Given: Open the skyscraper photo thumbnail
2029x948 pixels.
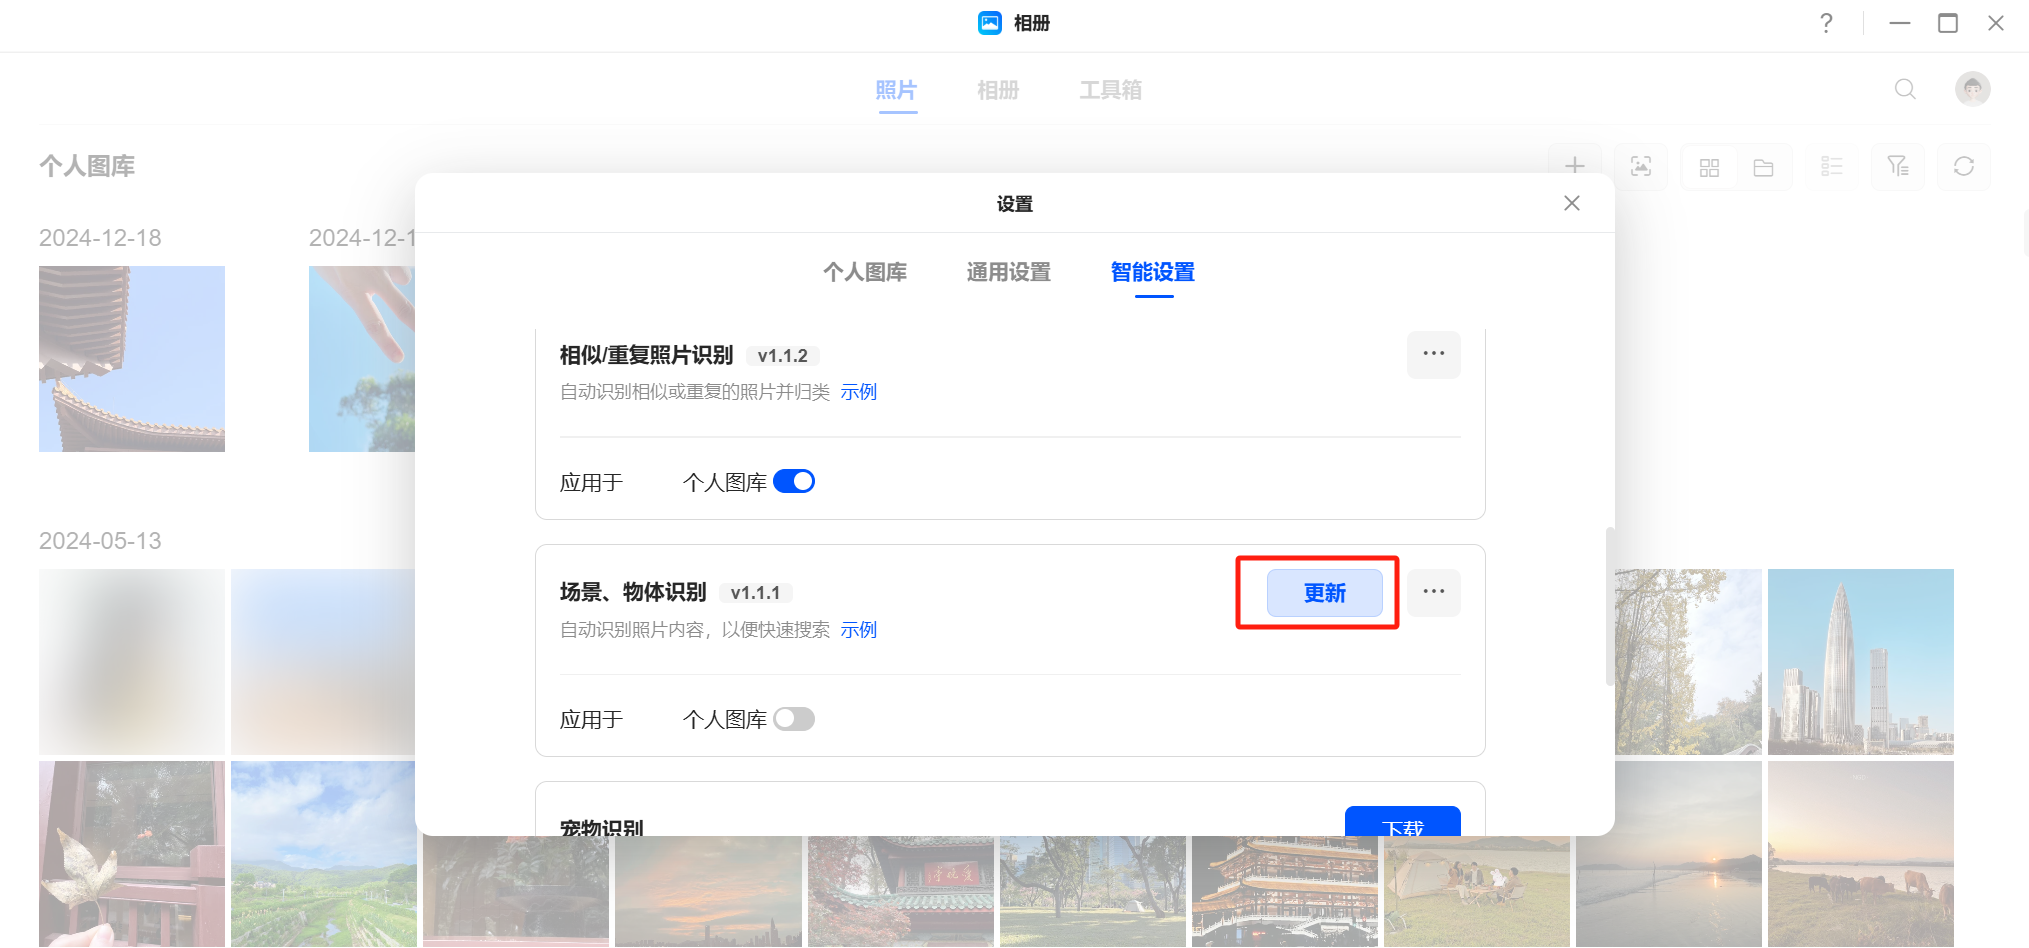Looking at the screenshot, I should [1861, 662].
